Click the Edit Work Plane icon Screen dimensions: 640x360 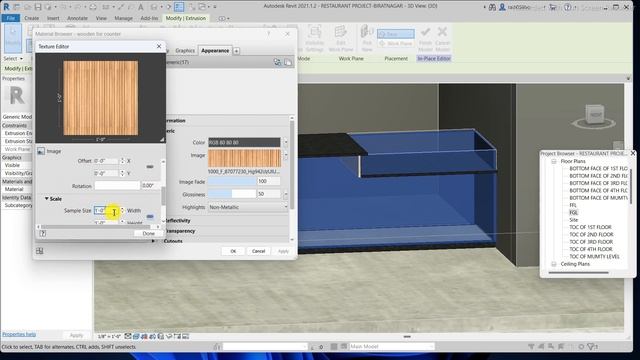340,32
